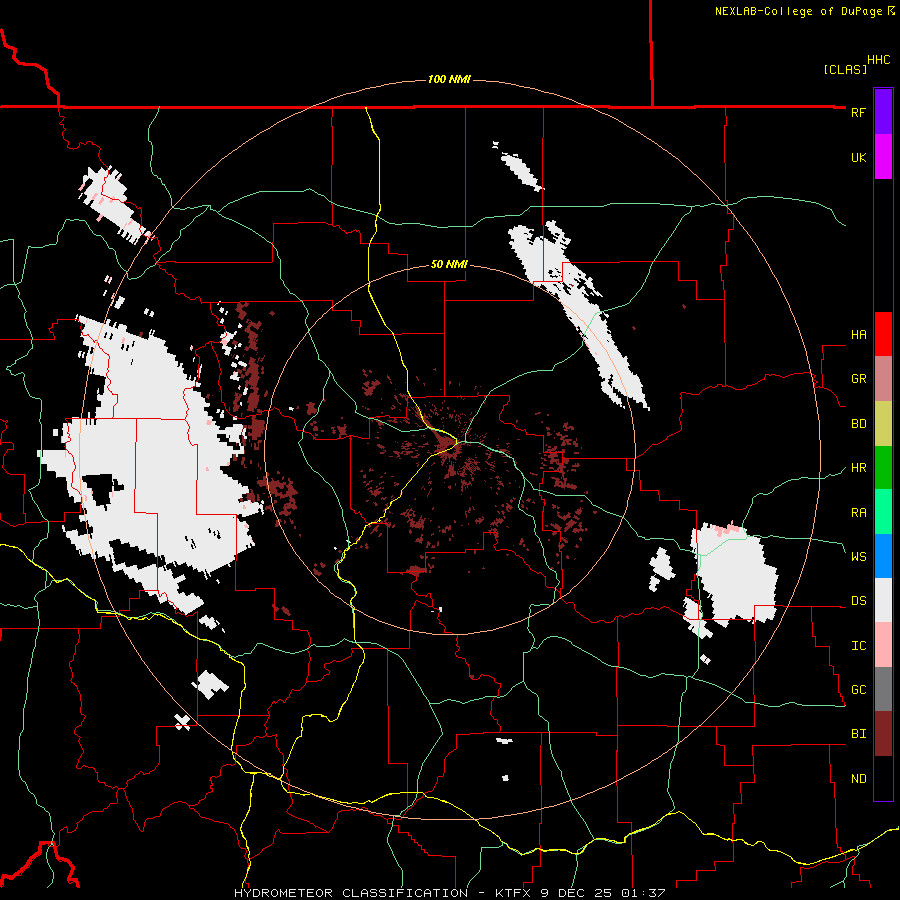Click the NEXLAB-College of DuPage credit text
The width and height of the screenshot is (900, 900).
point(799,11)
